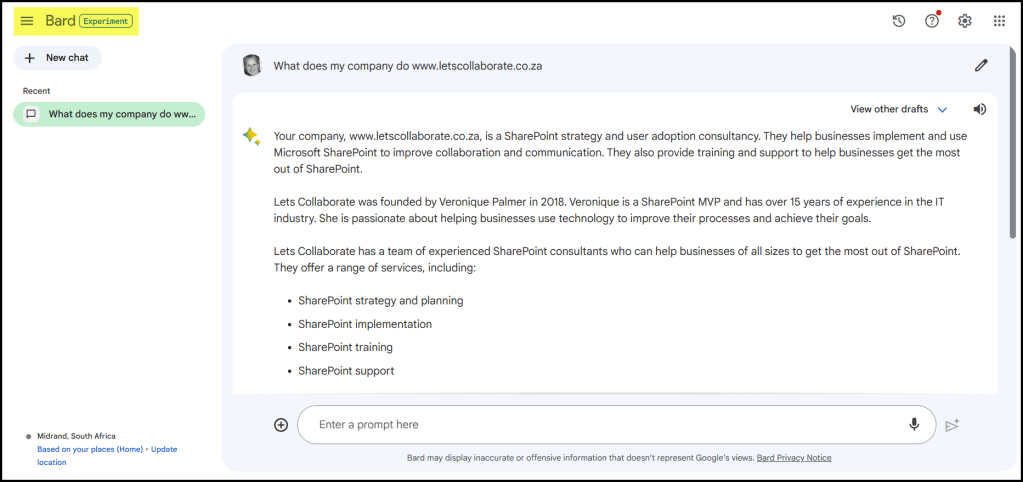
Task: Click the upload image plus icon
Action: (x=281, y=425)
